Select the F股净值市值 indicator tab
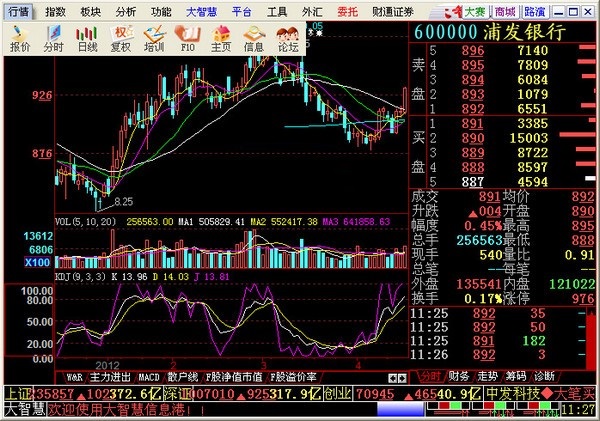Screen dimensions: 600x421 tap(234, 377)
